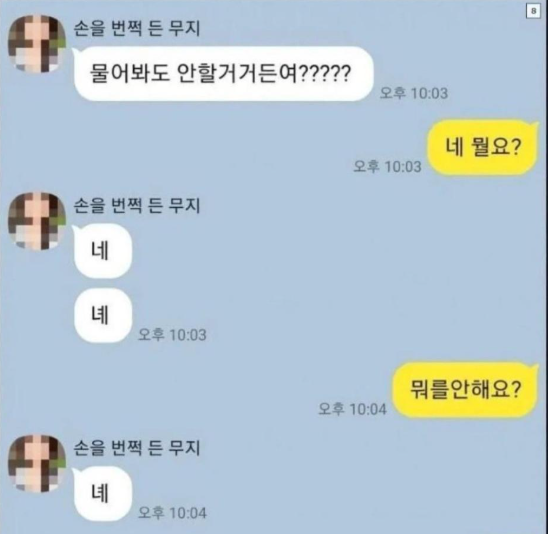Tap the 오후 10:04 timestamp beside last '녜'
The height and width of the screenshot is (534, 548).
pyautogui.click(x=172, y=513)
